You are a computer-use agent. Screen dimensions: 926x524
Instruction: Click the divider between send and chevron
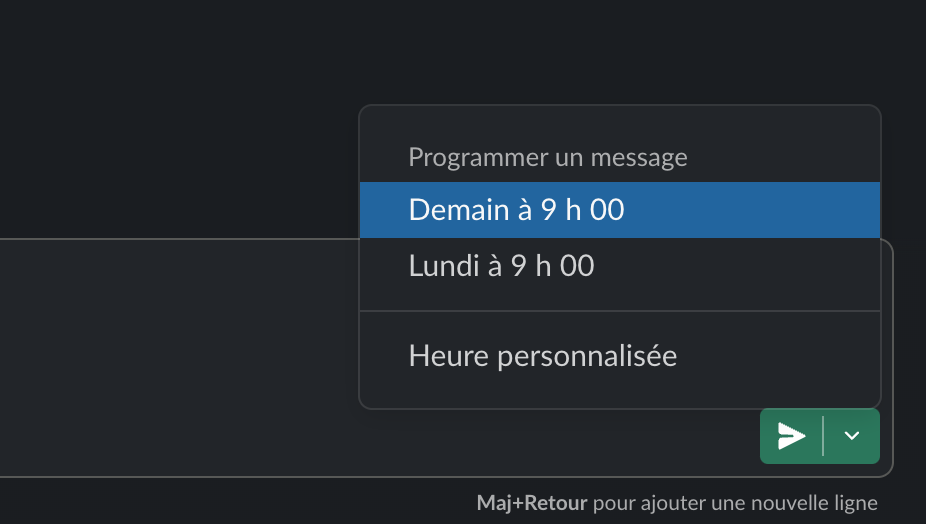[823, 436]
